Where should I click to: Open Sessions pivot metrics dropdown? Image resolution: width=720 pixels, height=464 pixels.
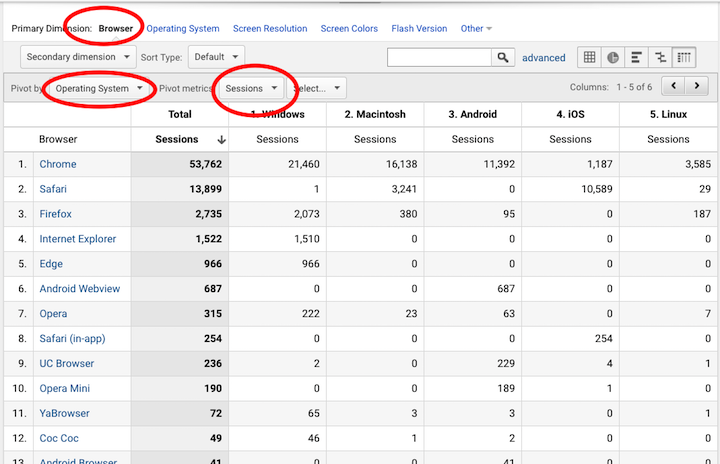tap(251, 88)
